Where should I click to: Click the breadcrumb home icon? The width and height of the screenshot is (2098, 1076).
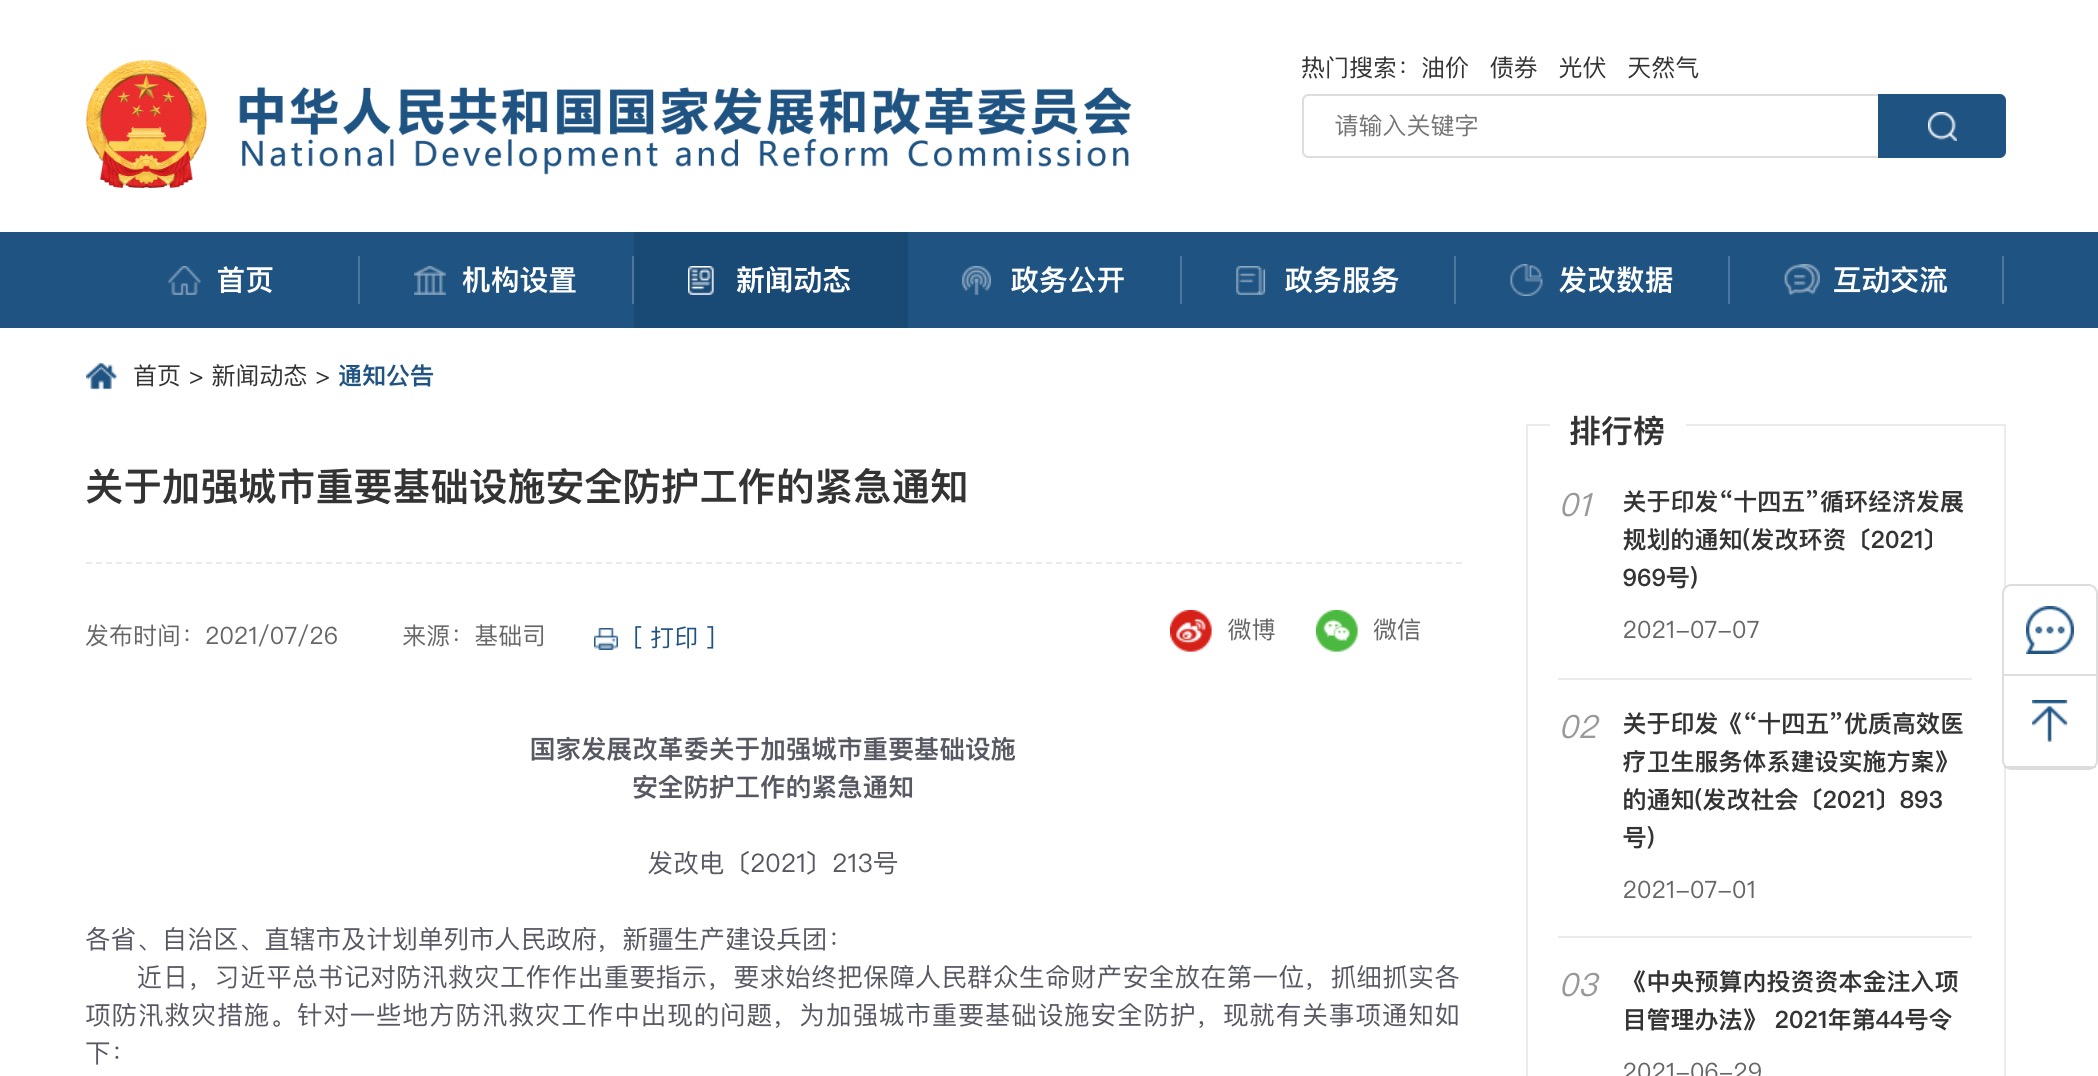(101, 376)
